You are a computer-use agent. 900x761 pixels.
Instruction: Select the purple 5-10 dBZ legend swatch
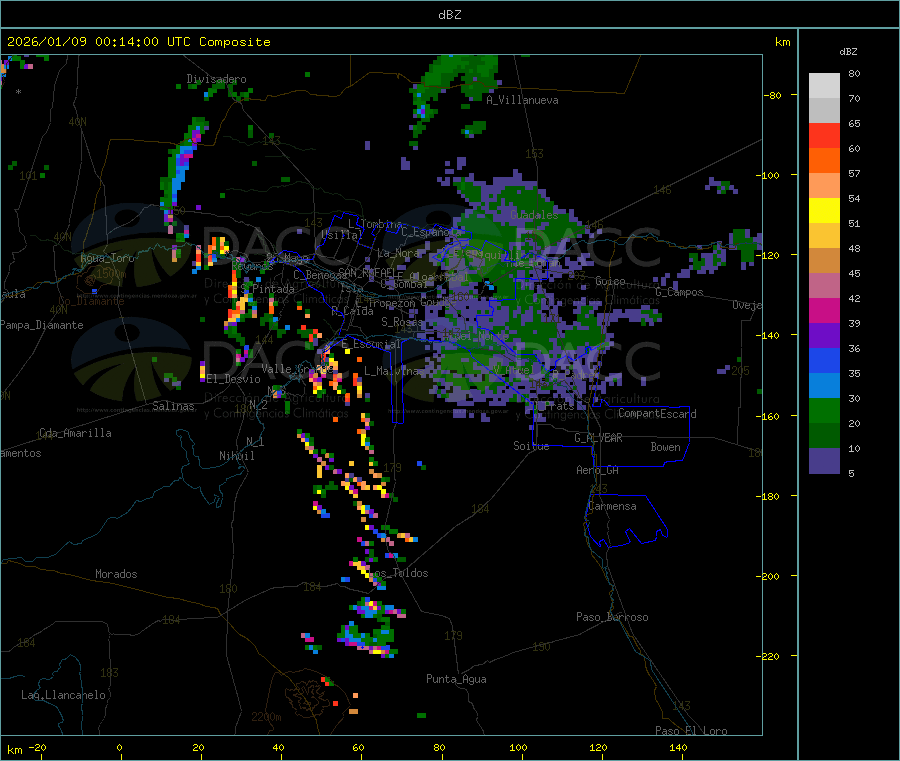pos(824,461)
